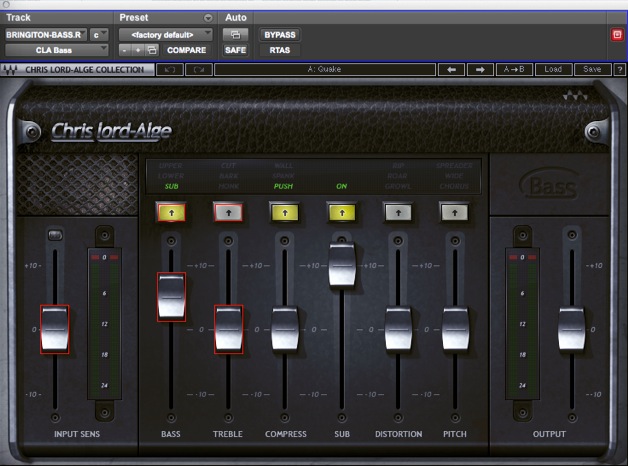Click the input clip LED above INPUT SENS
Screen dimensions: 628x466
[55, 235]
